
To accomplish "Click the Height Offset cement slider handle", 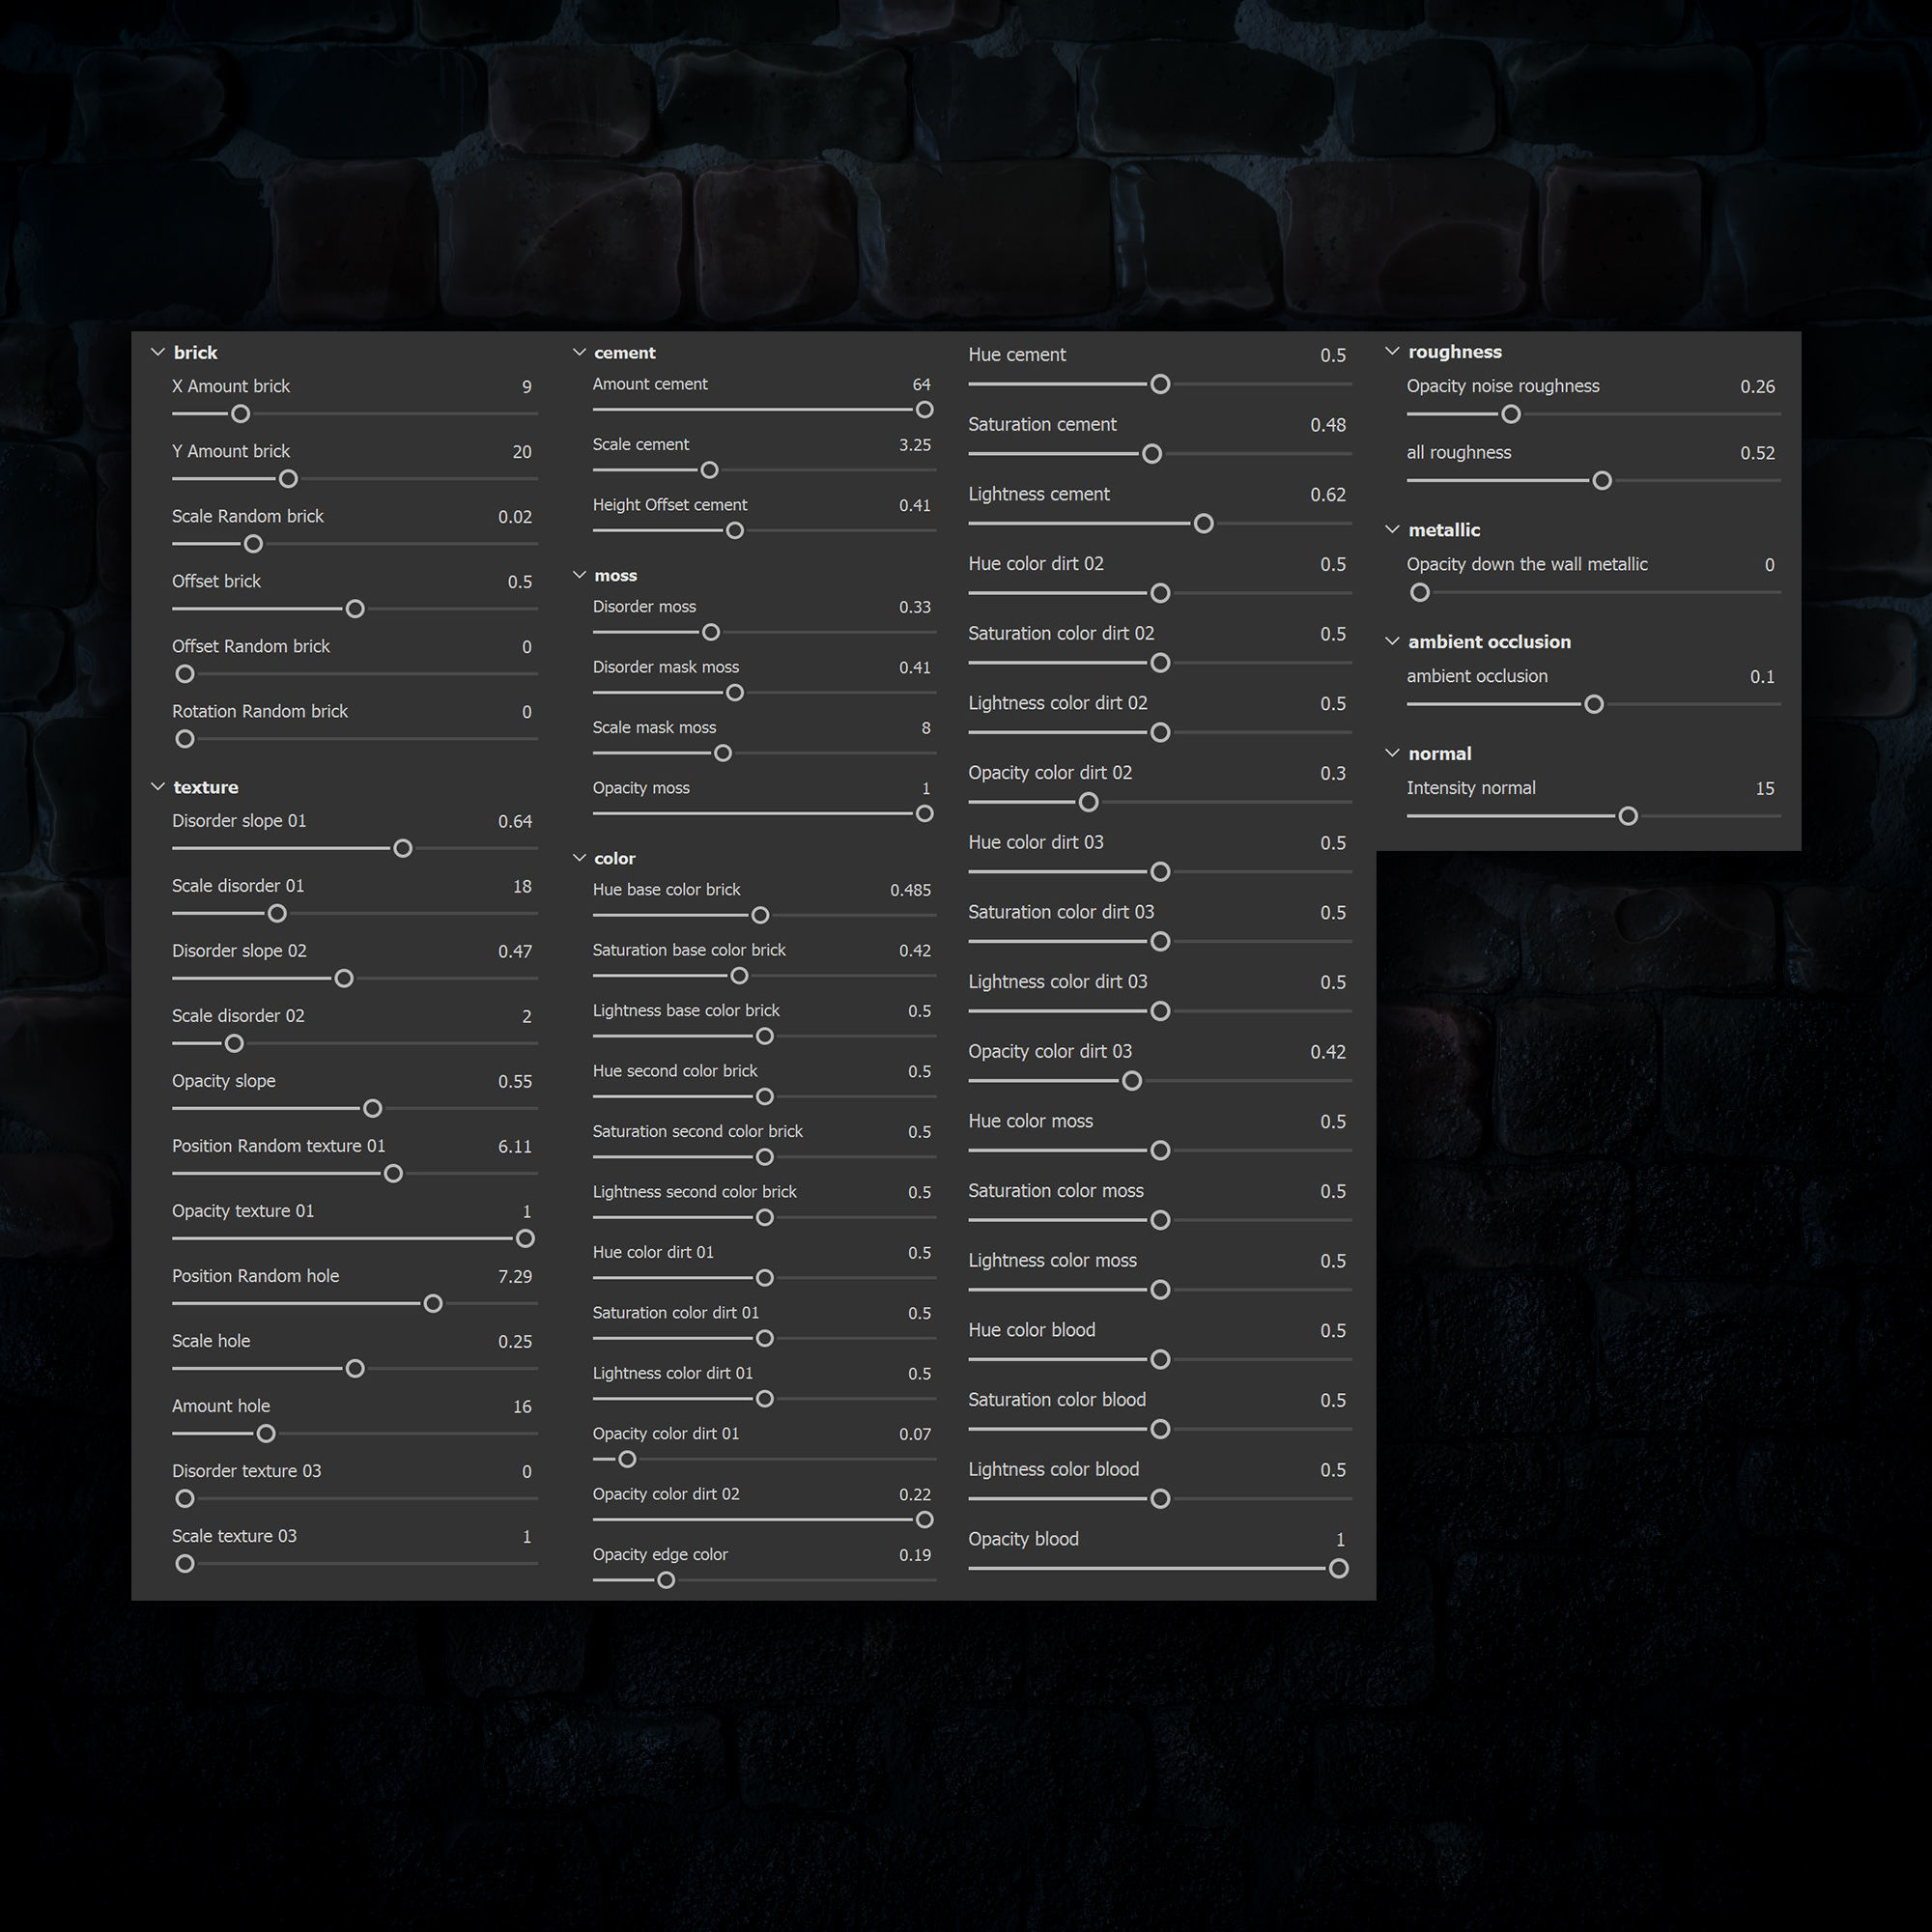I will [x=735, y=531].
